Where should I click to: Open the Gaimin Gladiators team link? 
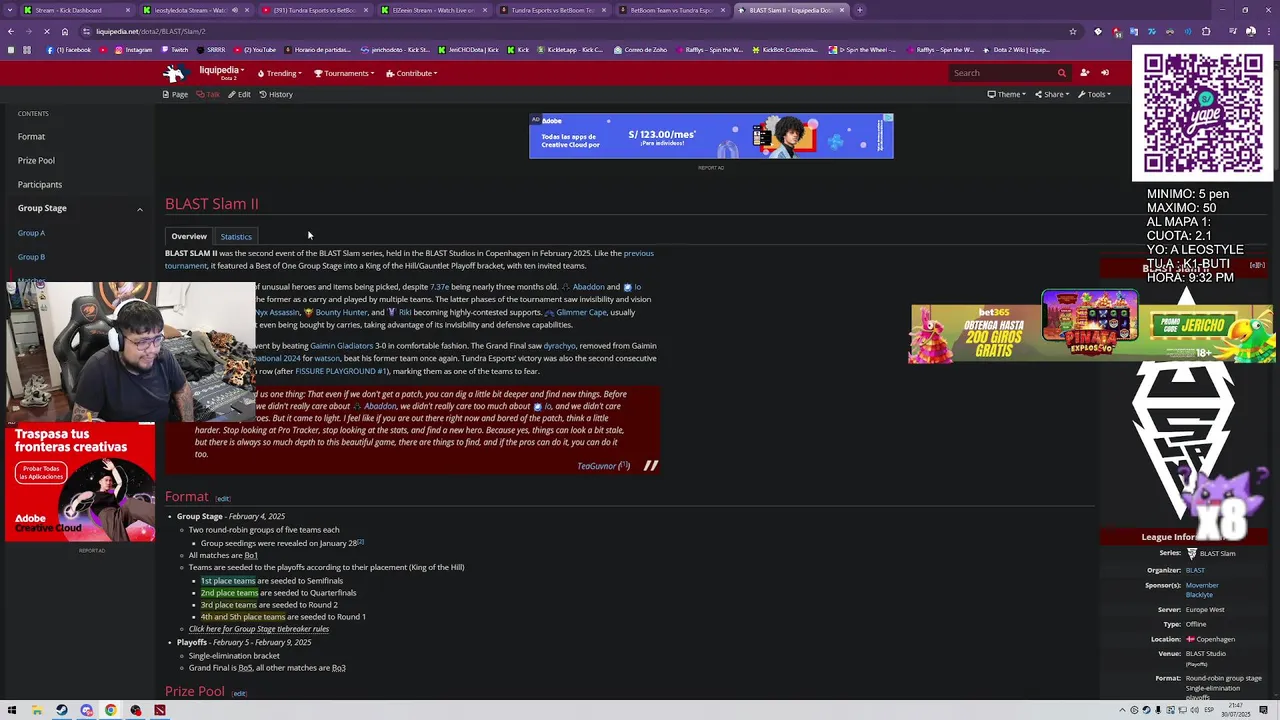coord(341,346)
